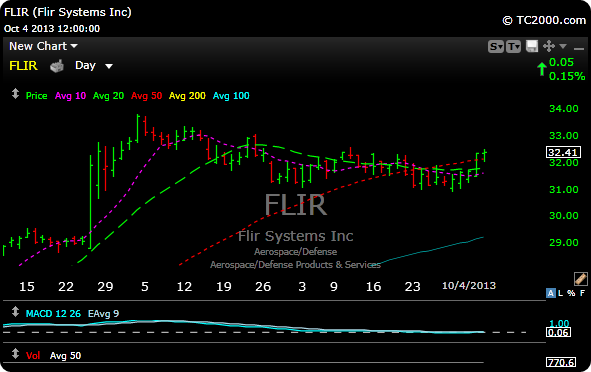Click the date axis label 15

click(x=27, y=287)
